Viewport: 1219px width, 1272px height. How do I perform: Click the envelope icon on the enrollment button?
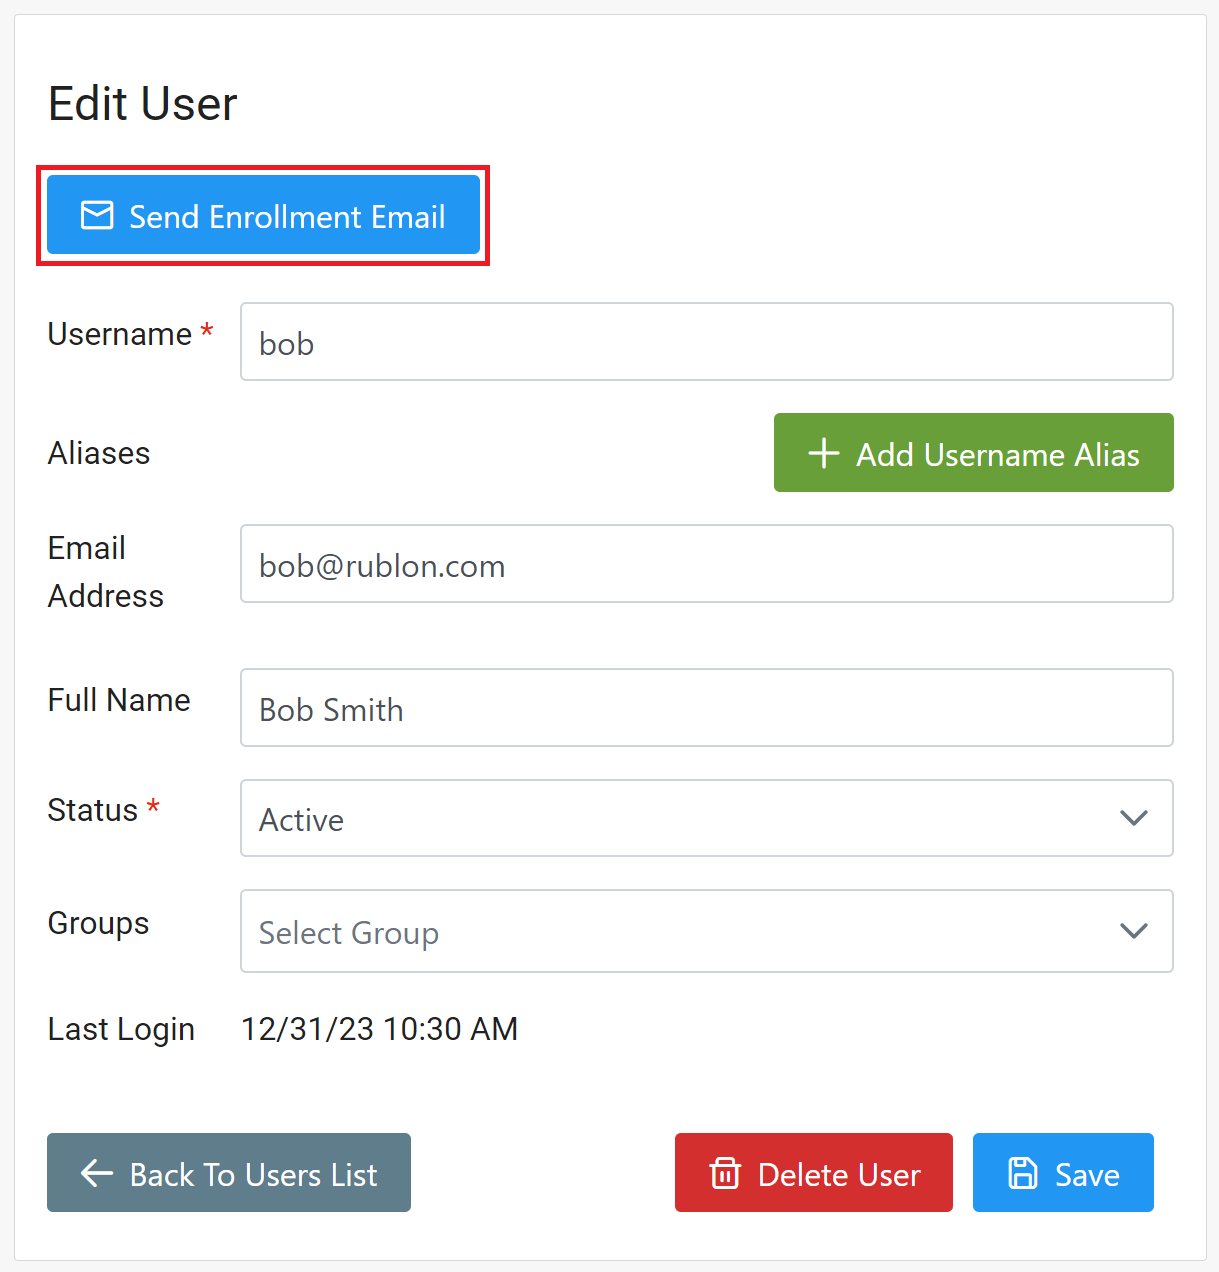pyautogui.click(x=97, y=216)
